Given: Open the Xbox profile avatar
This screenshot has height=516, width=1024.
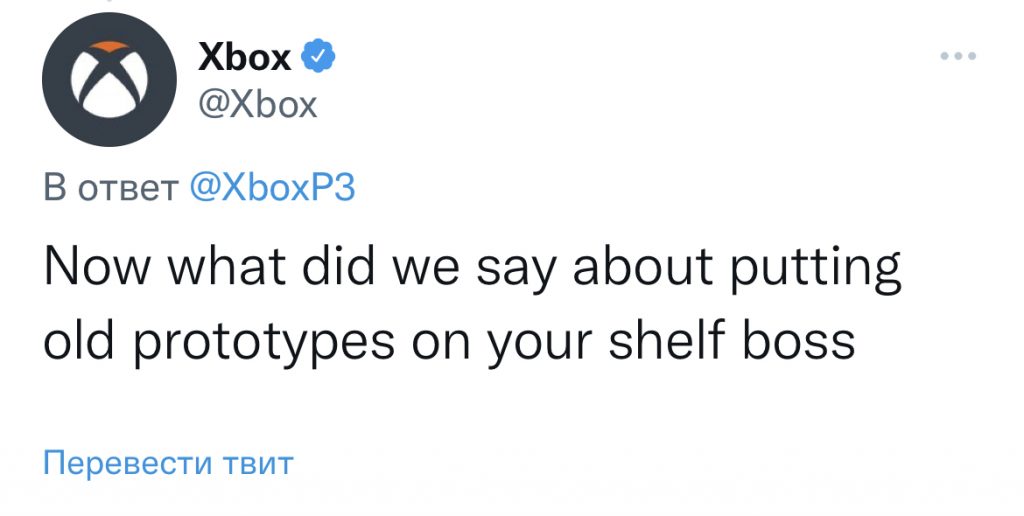Looking at the screenshot, I should (109, 80).
